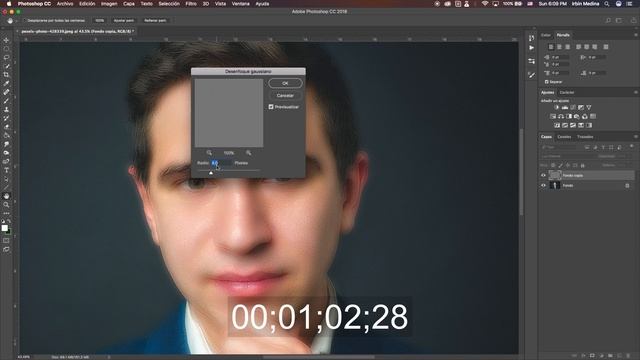Screen dimensions: 640x360
Task: Select the History Brush tool
Action: 6,118
